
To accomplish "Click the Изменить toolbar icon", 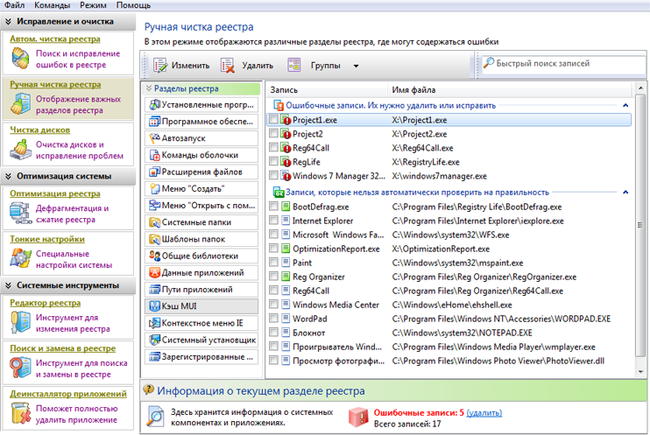I will coord(160,66).
